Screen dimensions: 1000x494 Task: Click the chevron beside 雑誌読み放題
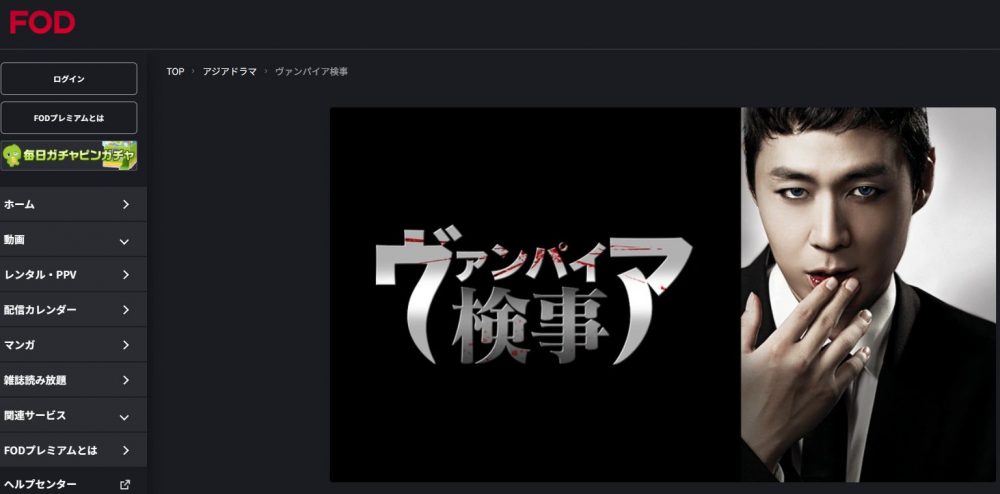click(126, 380)
